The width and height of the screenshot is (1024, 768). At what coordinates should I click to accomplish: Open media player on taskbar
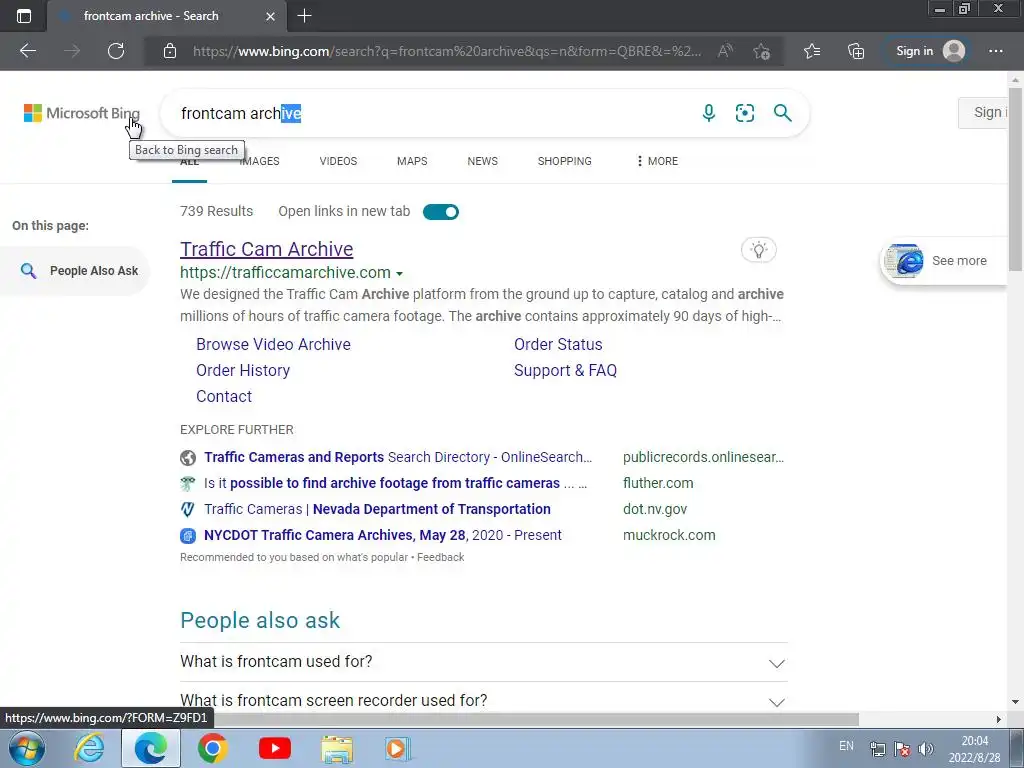[397, 748]
